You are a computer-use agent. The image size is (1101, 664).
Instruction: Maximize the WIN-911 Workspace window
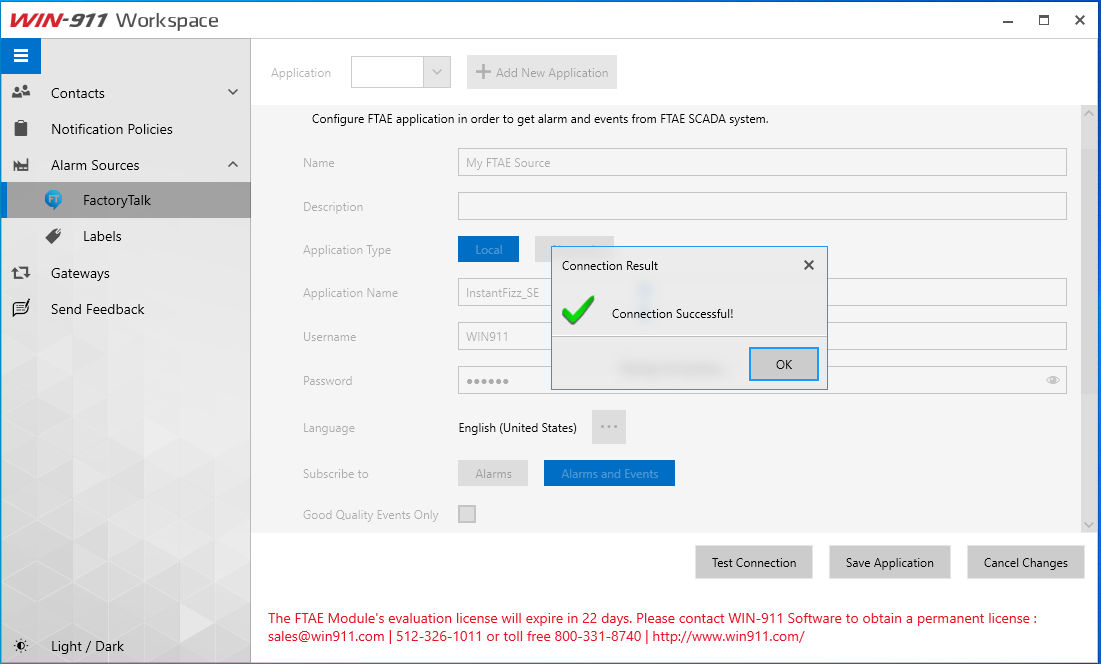(x=1044, y=20)
